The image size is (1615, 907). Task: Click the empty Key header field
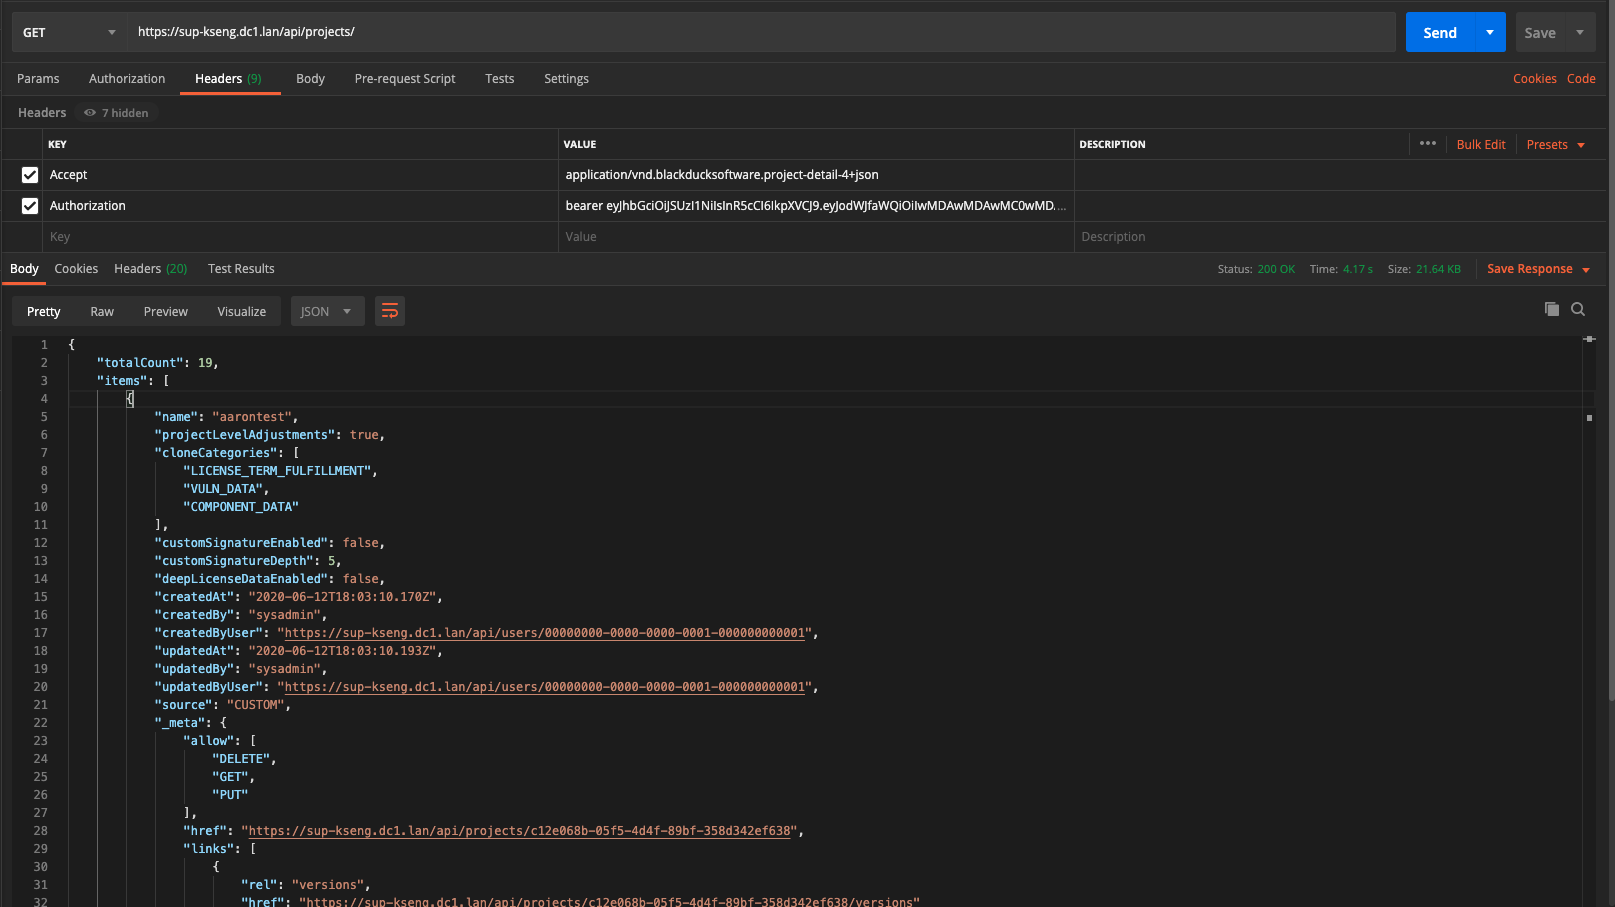coord(300,237)
